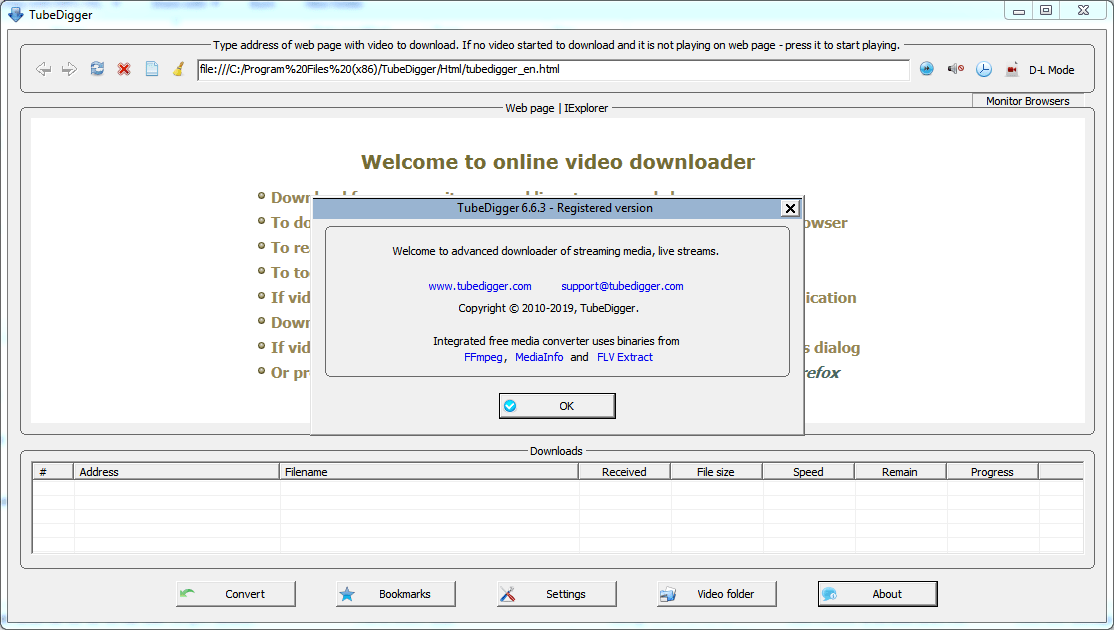Viewport: 1114px width, 630px height.
Task: Minimize the TubeDigger window
Action: point(1019,10)
